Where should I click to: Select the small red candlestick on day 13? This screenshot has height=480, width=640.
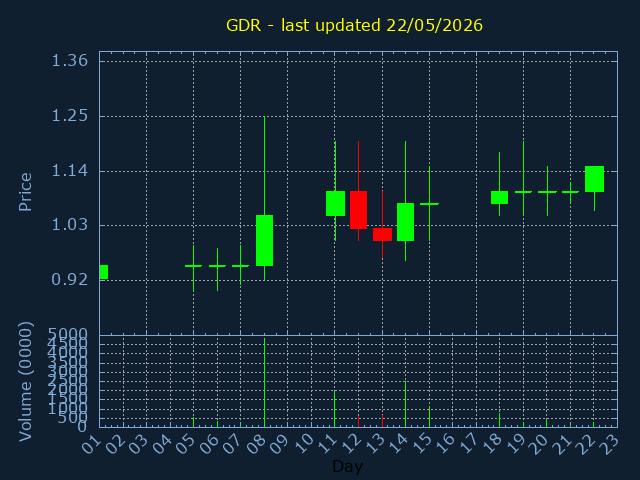pos(382,234)
